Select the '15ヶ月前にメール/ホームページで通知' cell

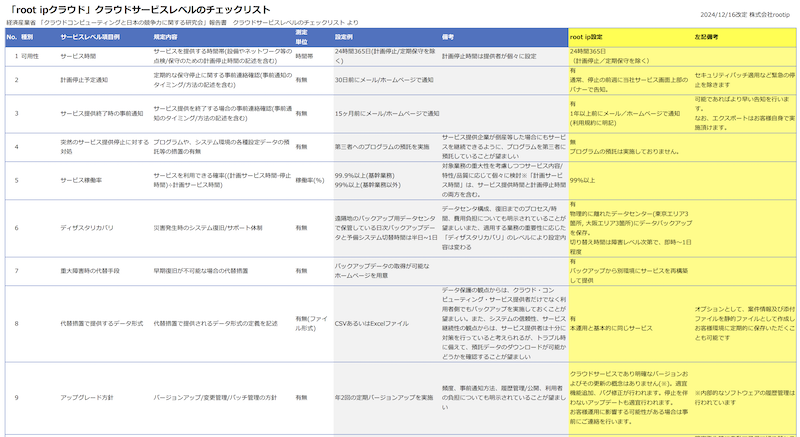coord(387,113)
